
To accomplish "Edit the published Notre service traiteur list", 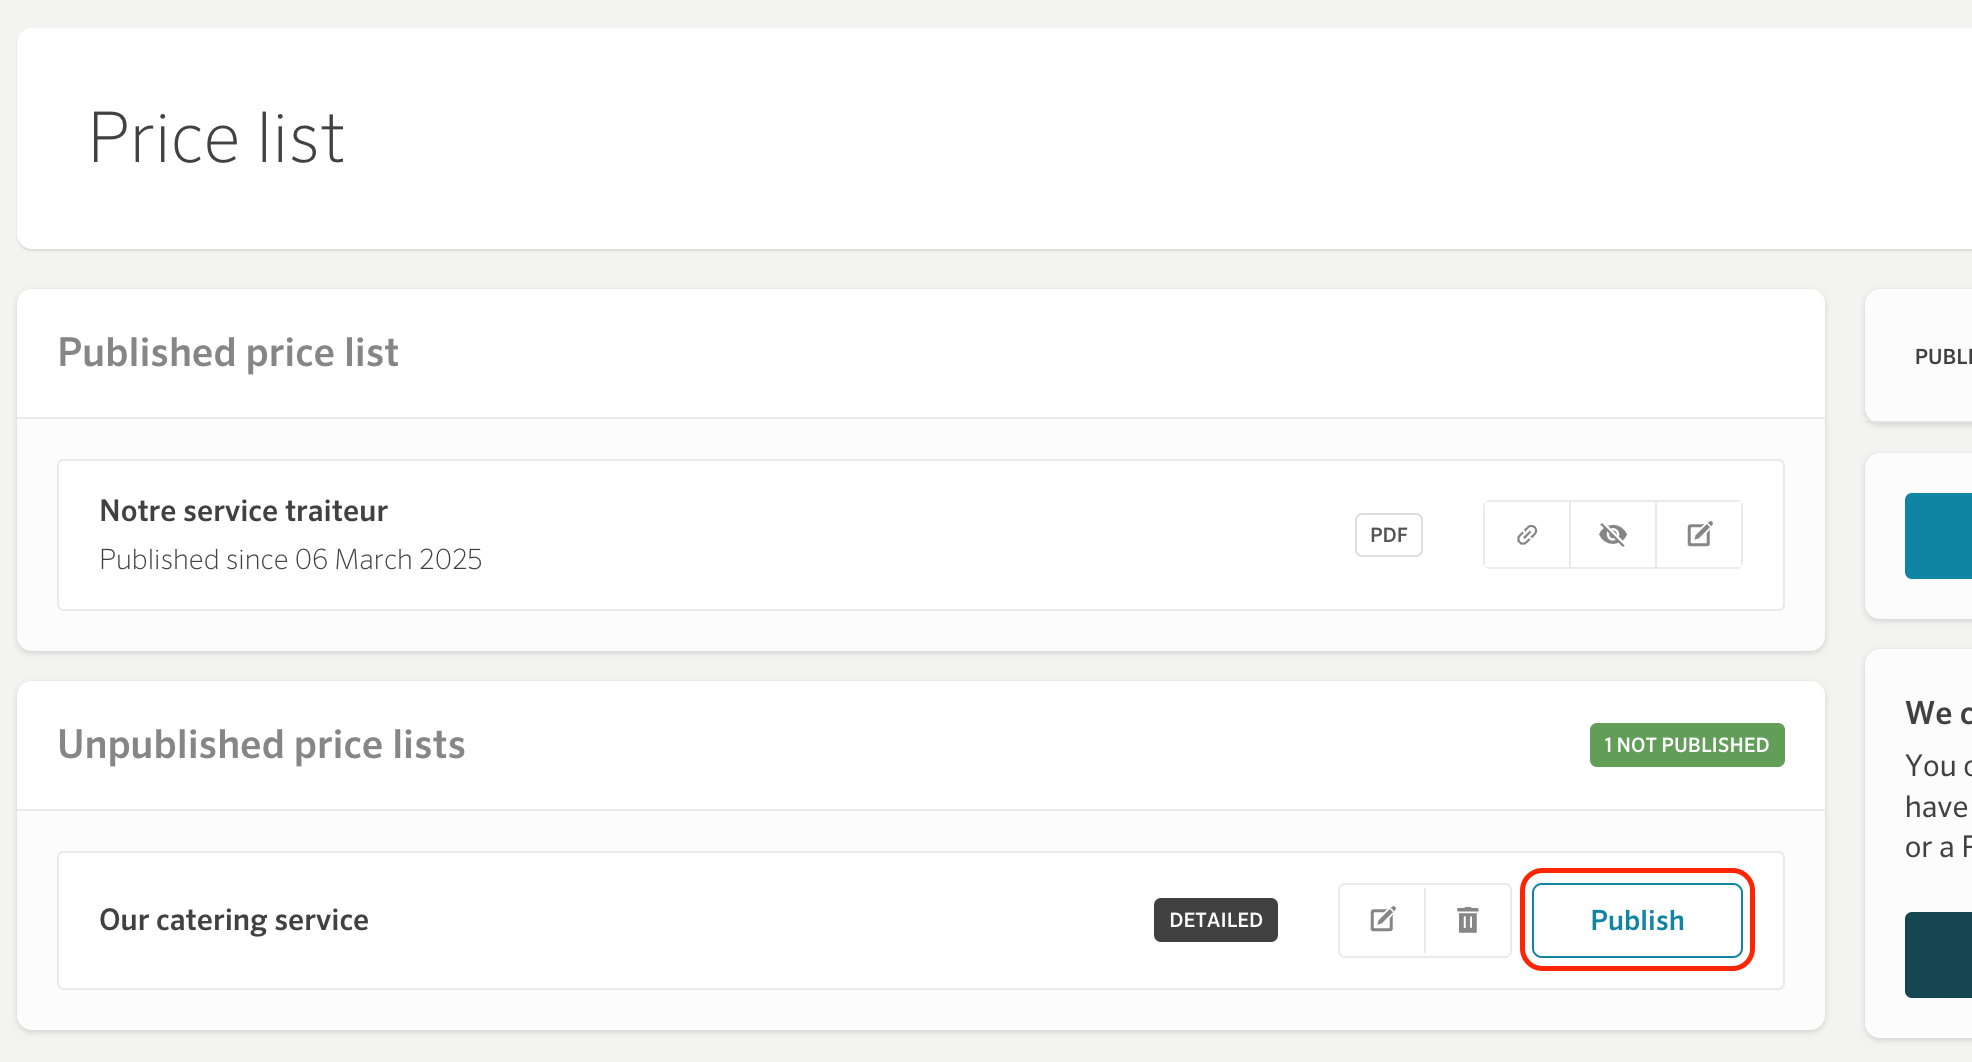I will tap(1700, 535).
